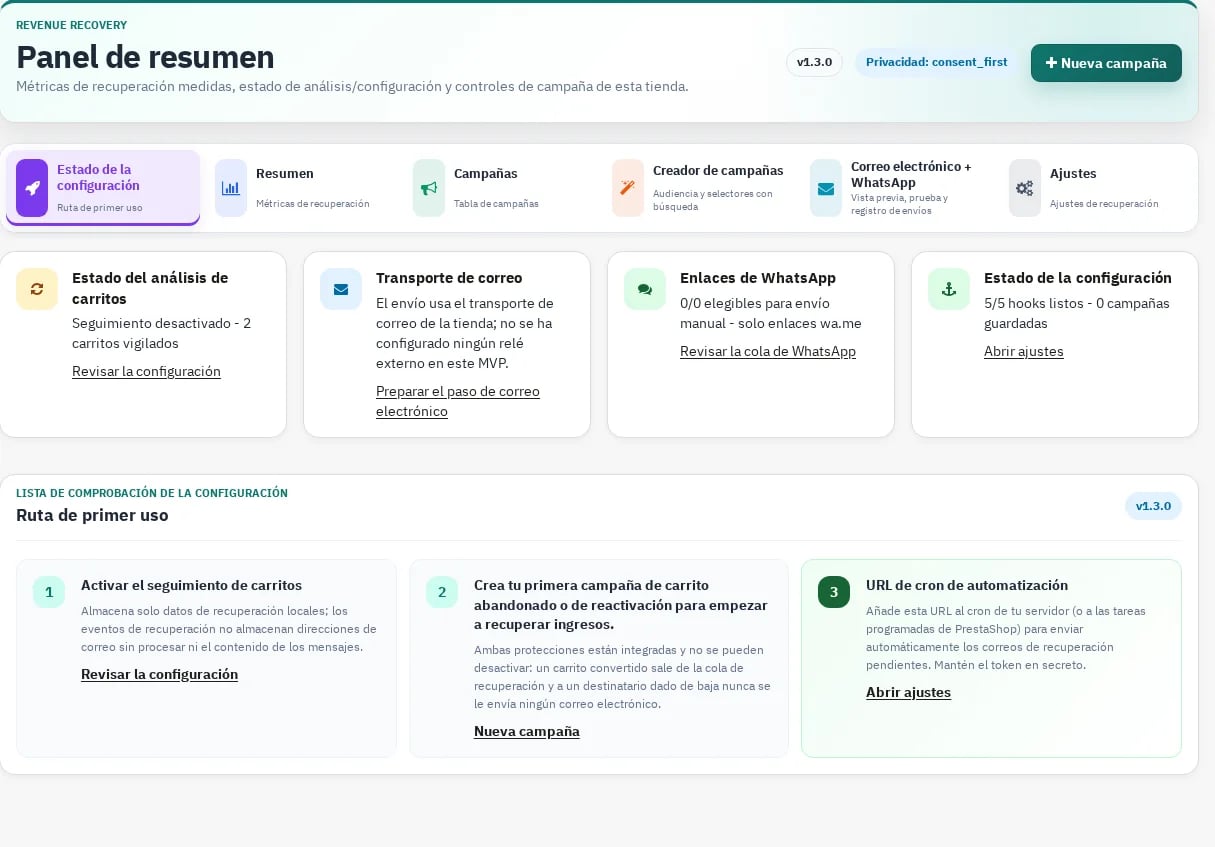The image size is (1215, 847).
Task: Select the Correo electrónico + WhatsApp tab
Action: tap(897, 188)
